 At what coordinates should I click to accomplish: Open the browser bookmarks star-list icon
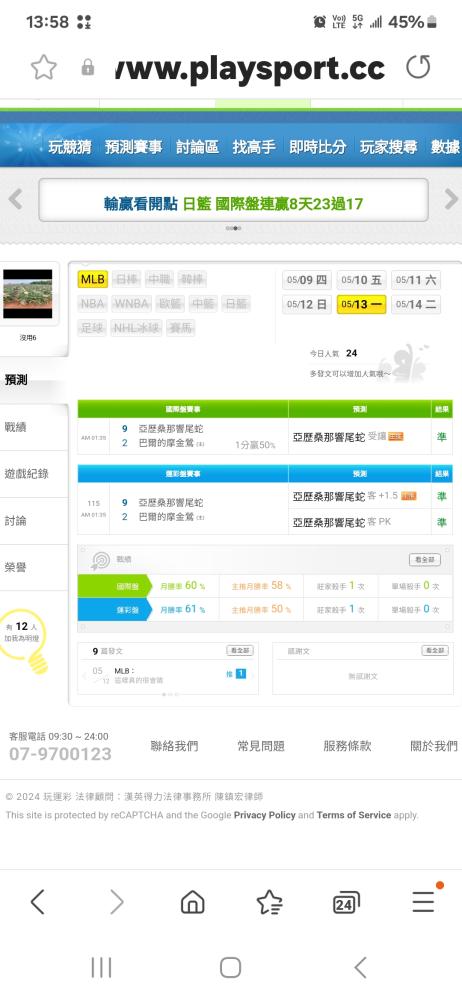coord(269,902)
